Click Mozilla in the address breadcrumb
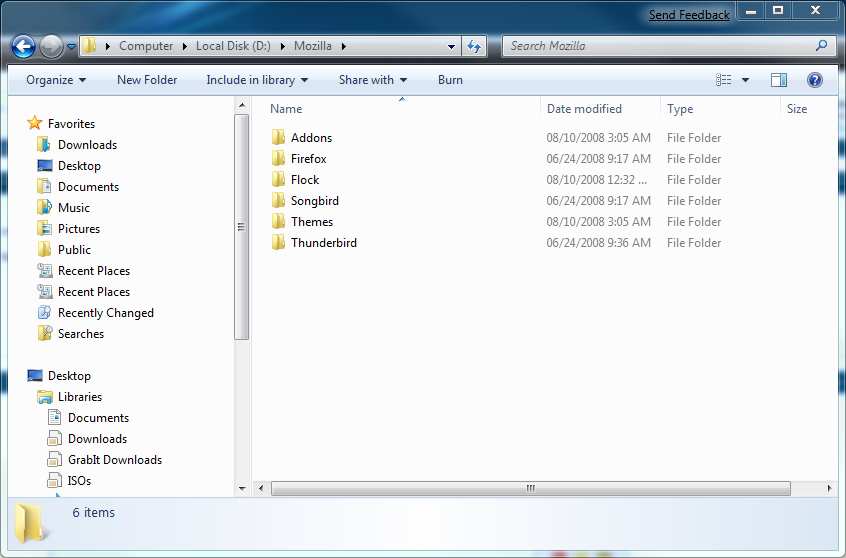 [x=312, y=46]
